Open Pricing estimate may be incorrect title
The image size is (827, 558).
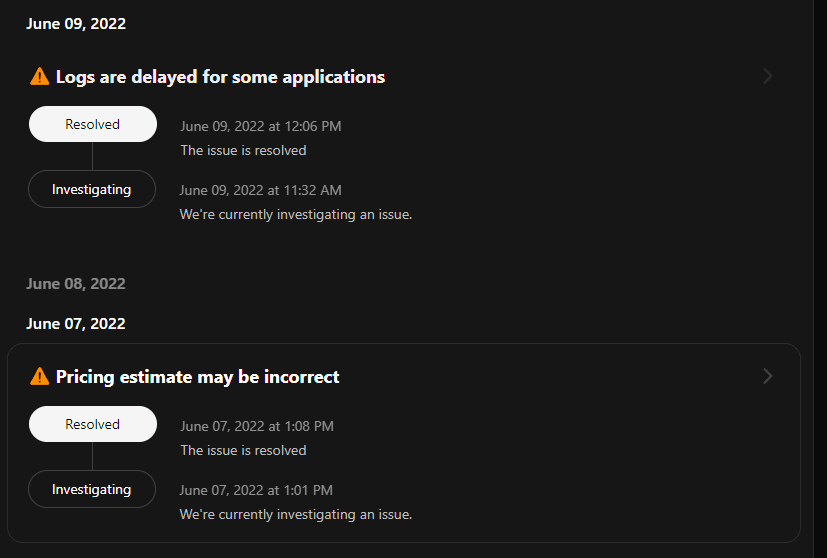pos(197,377)
